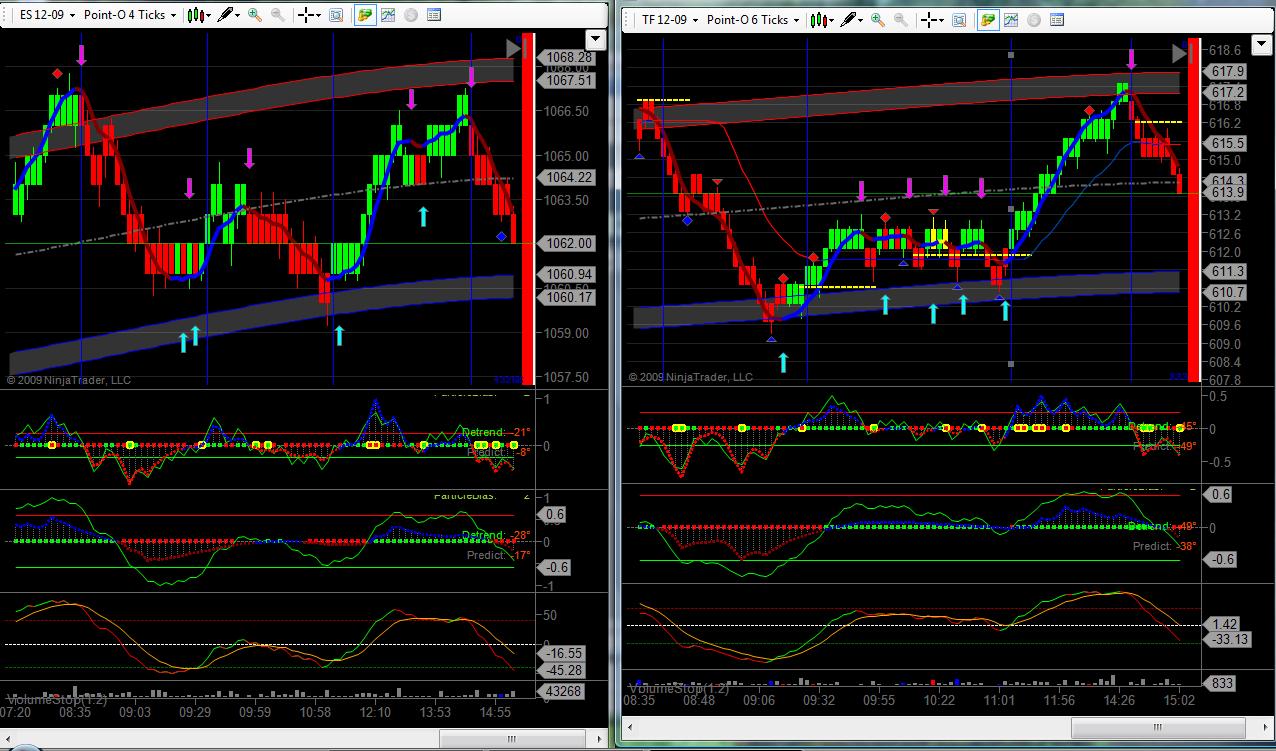Expand the corner dropdown arrow in ES chart
This screenshot has width=1276, height=751.
tap(595, 39)
